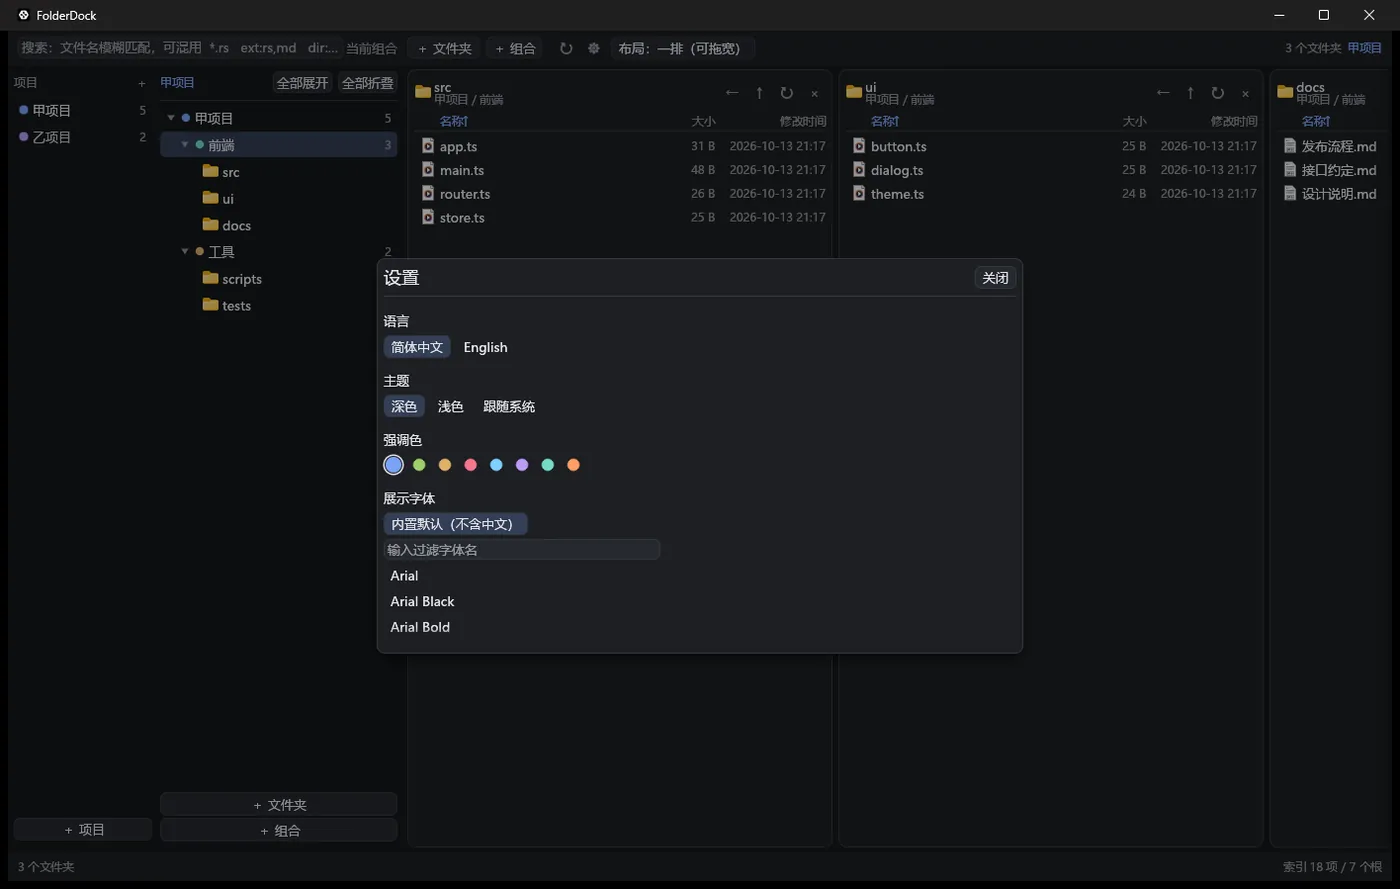Select the scripts folder icon in tree
This screenshot has width=1400, height=889.
pos(210,278)
